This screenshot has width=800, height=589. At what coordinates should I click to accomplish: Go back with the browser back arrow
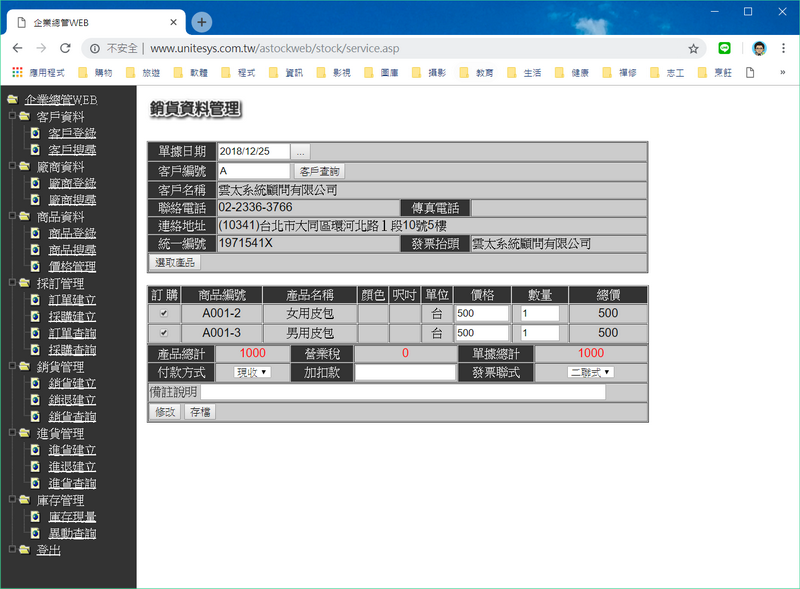(x=17, y=48)
